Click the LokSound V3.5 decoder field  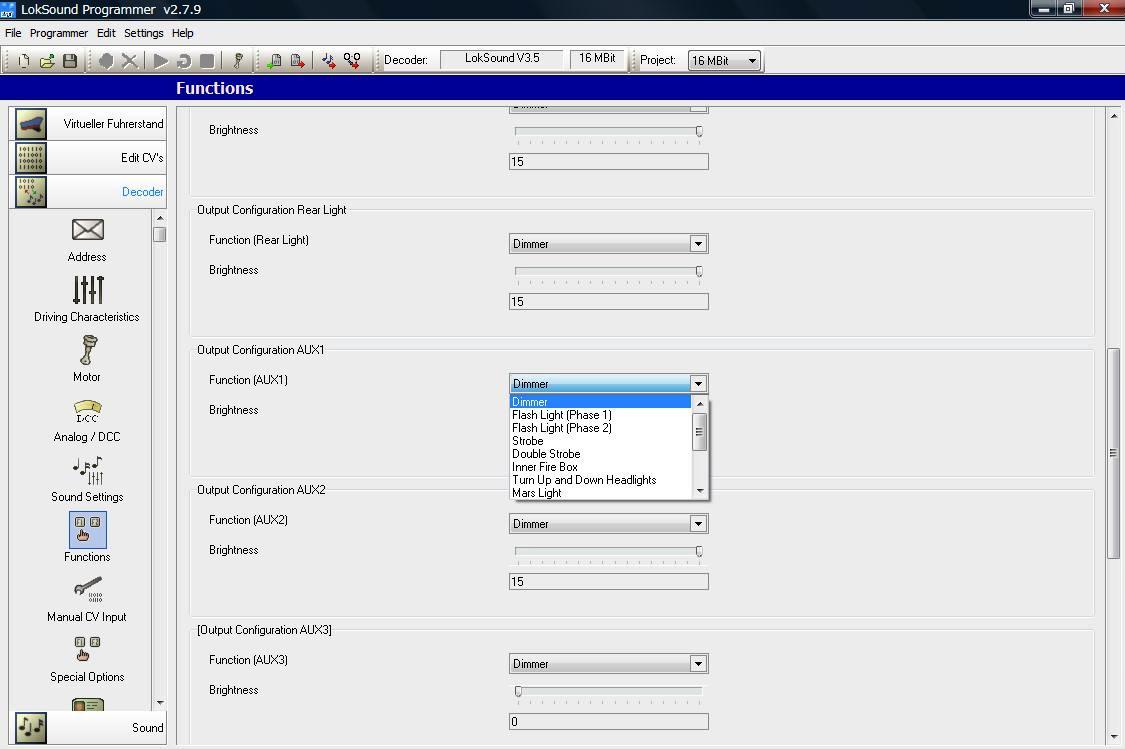click(502, 59)
